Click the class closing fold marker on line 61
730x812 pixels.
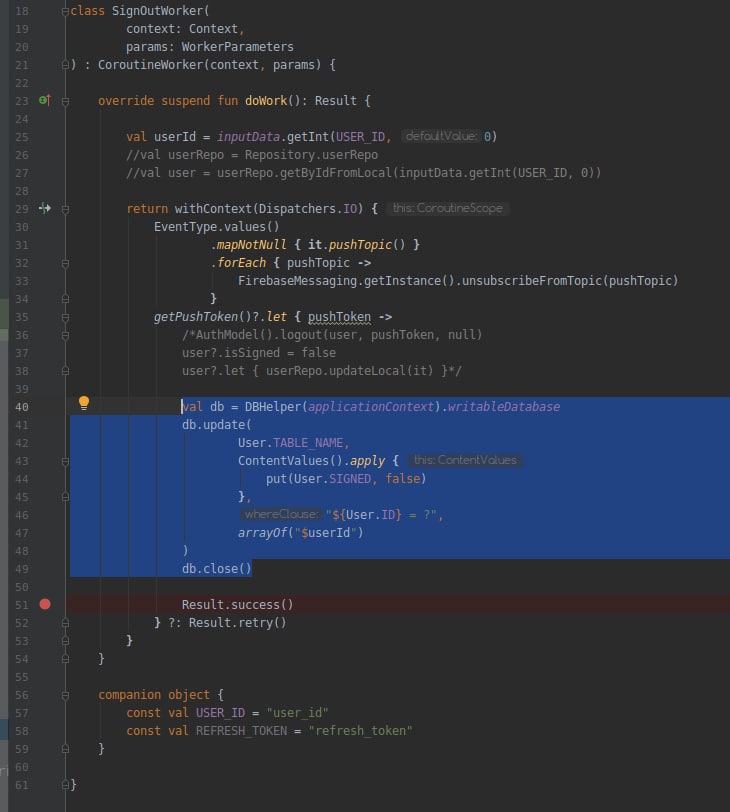(65, 785)
